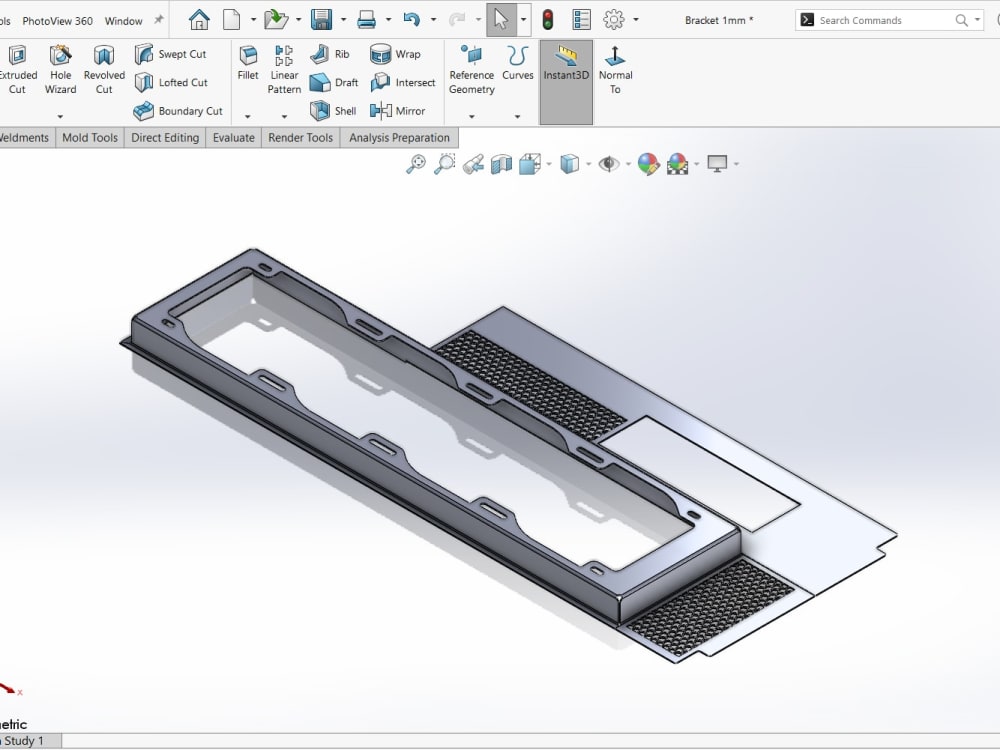Use the Wrap feature
Image resolution: width=1000 pixels, height=750 pixels.
395,54
